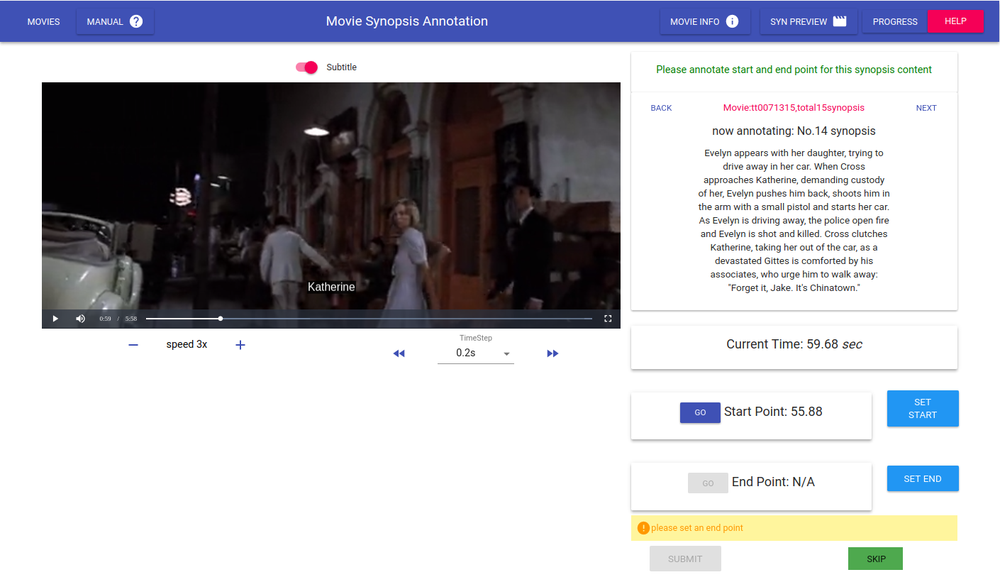
Task: Expand the TimeStep 0.2s dropdown
Action: click(x=476, y=353)
